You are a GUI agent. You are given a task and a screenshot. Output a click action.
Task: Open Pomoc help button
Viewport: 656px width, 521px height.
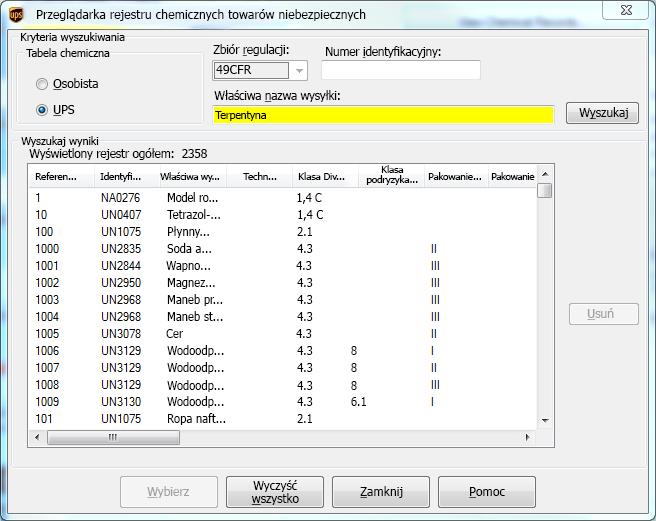[x=487, y=492]
